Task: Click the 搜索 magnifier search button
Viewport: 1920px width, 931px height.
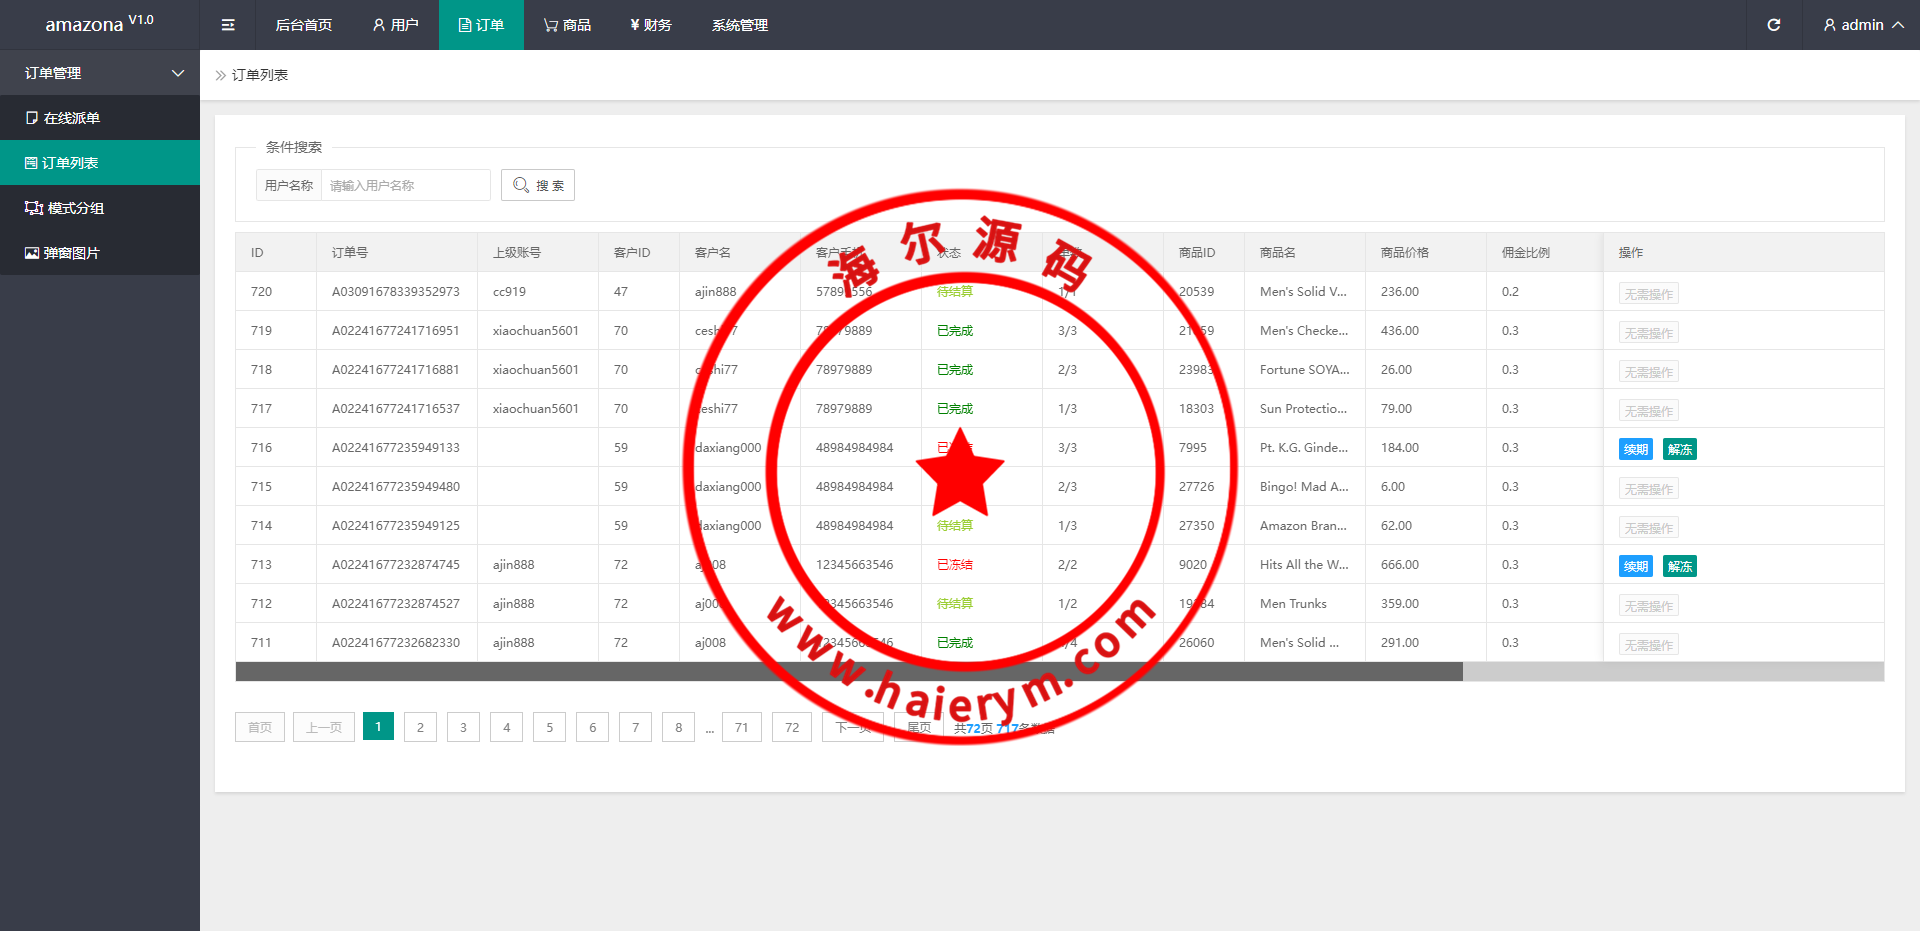Action: click(538, 185)
